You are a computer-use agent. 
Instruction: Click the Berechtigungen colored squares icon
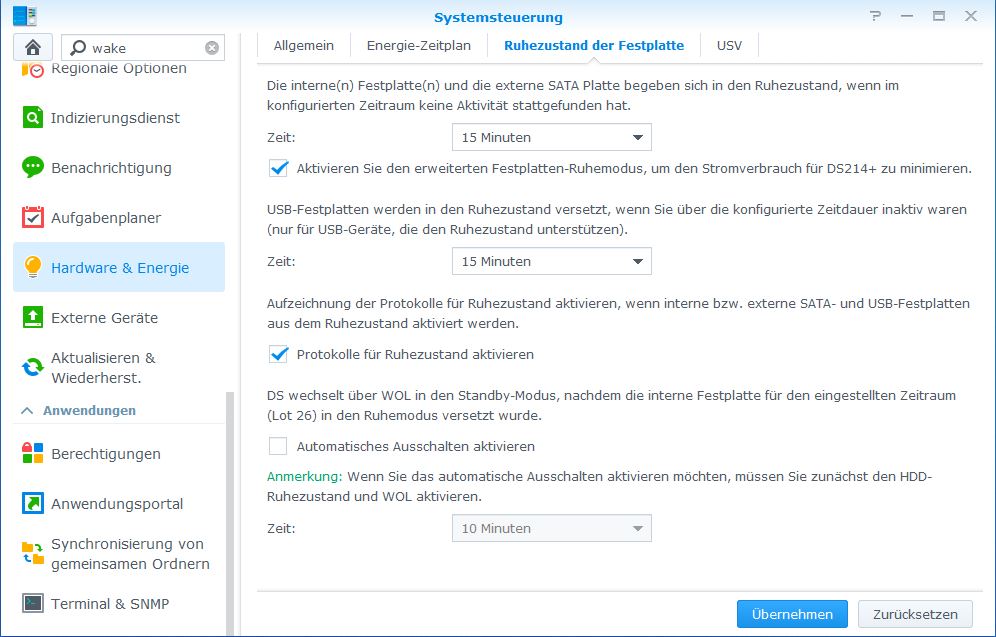32,453
